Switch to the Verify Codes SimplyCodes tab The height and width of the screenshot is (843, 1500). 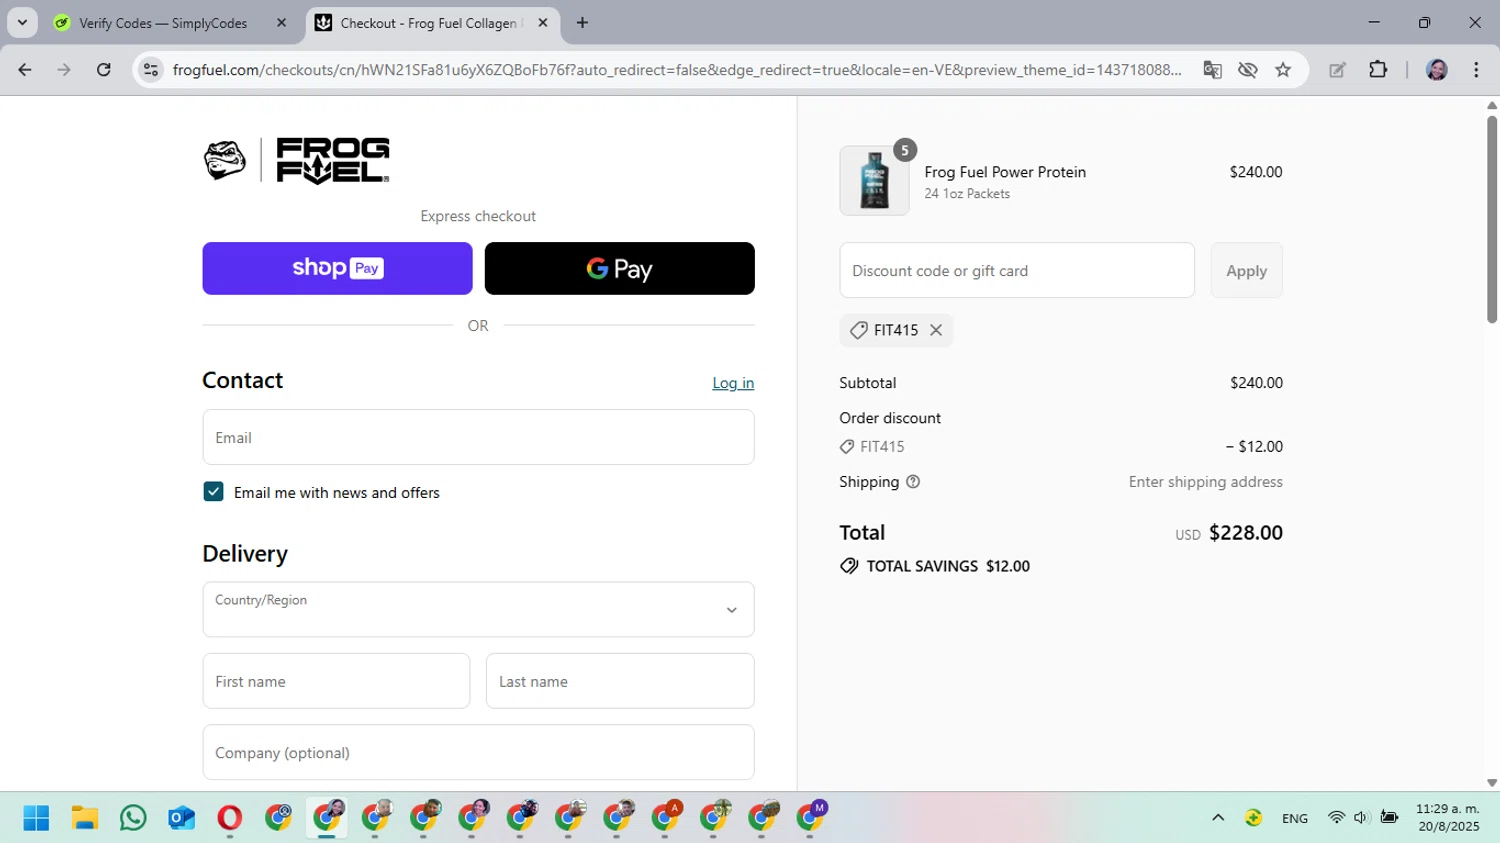pyautogui.click(x=163, y=23)
